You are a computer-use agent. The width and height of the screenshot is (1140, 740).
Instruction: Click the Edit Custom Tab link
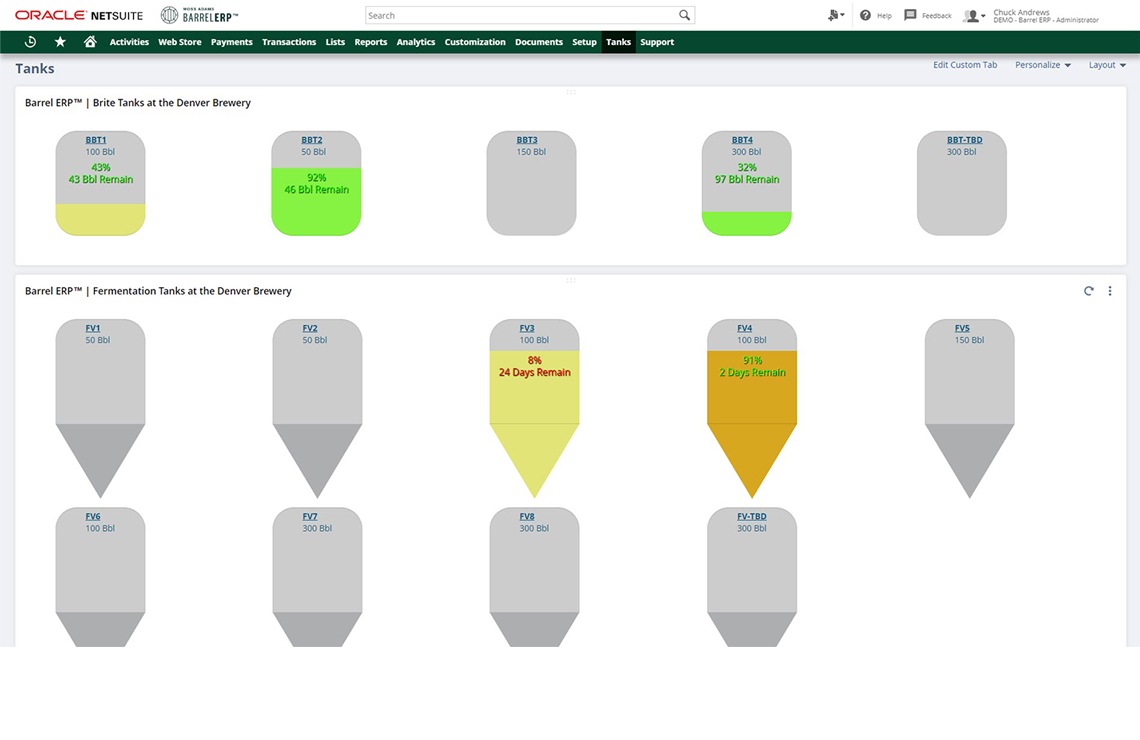(x=965, y=65)
